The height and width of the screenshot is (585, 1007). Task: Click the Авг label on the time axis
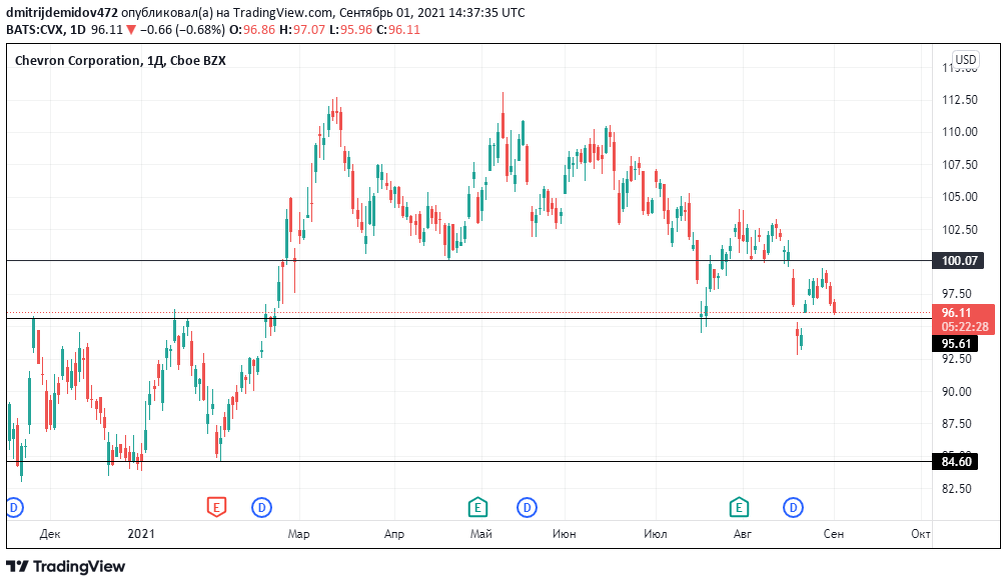click(x=742, y=534)
